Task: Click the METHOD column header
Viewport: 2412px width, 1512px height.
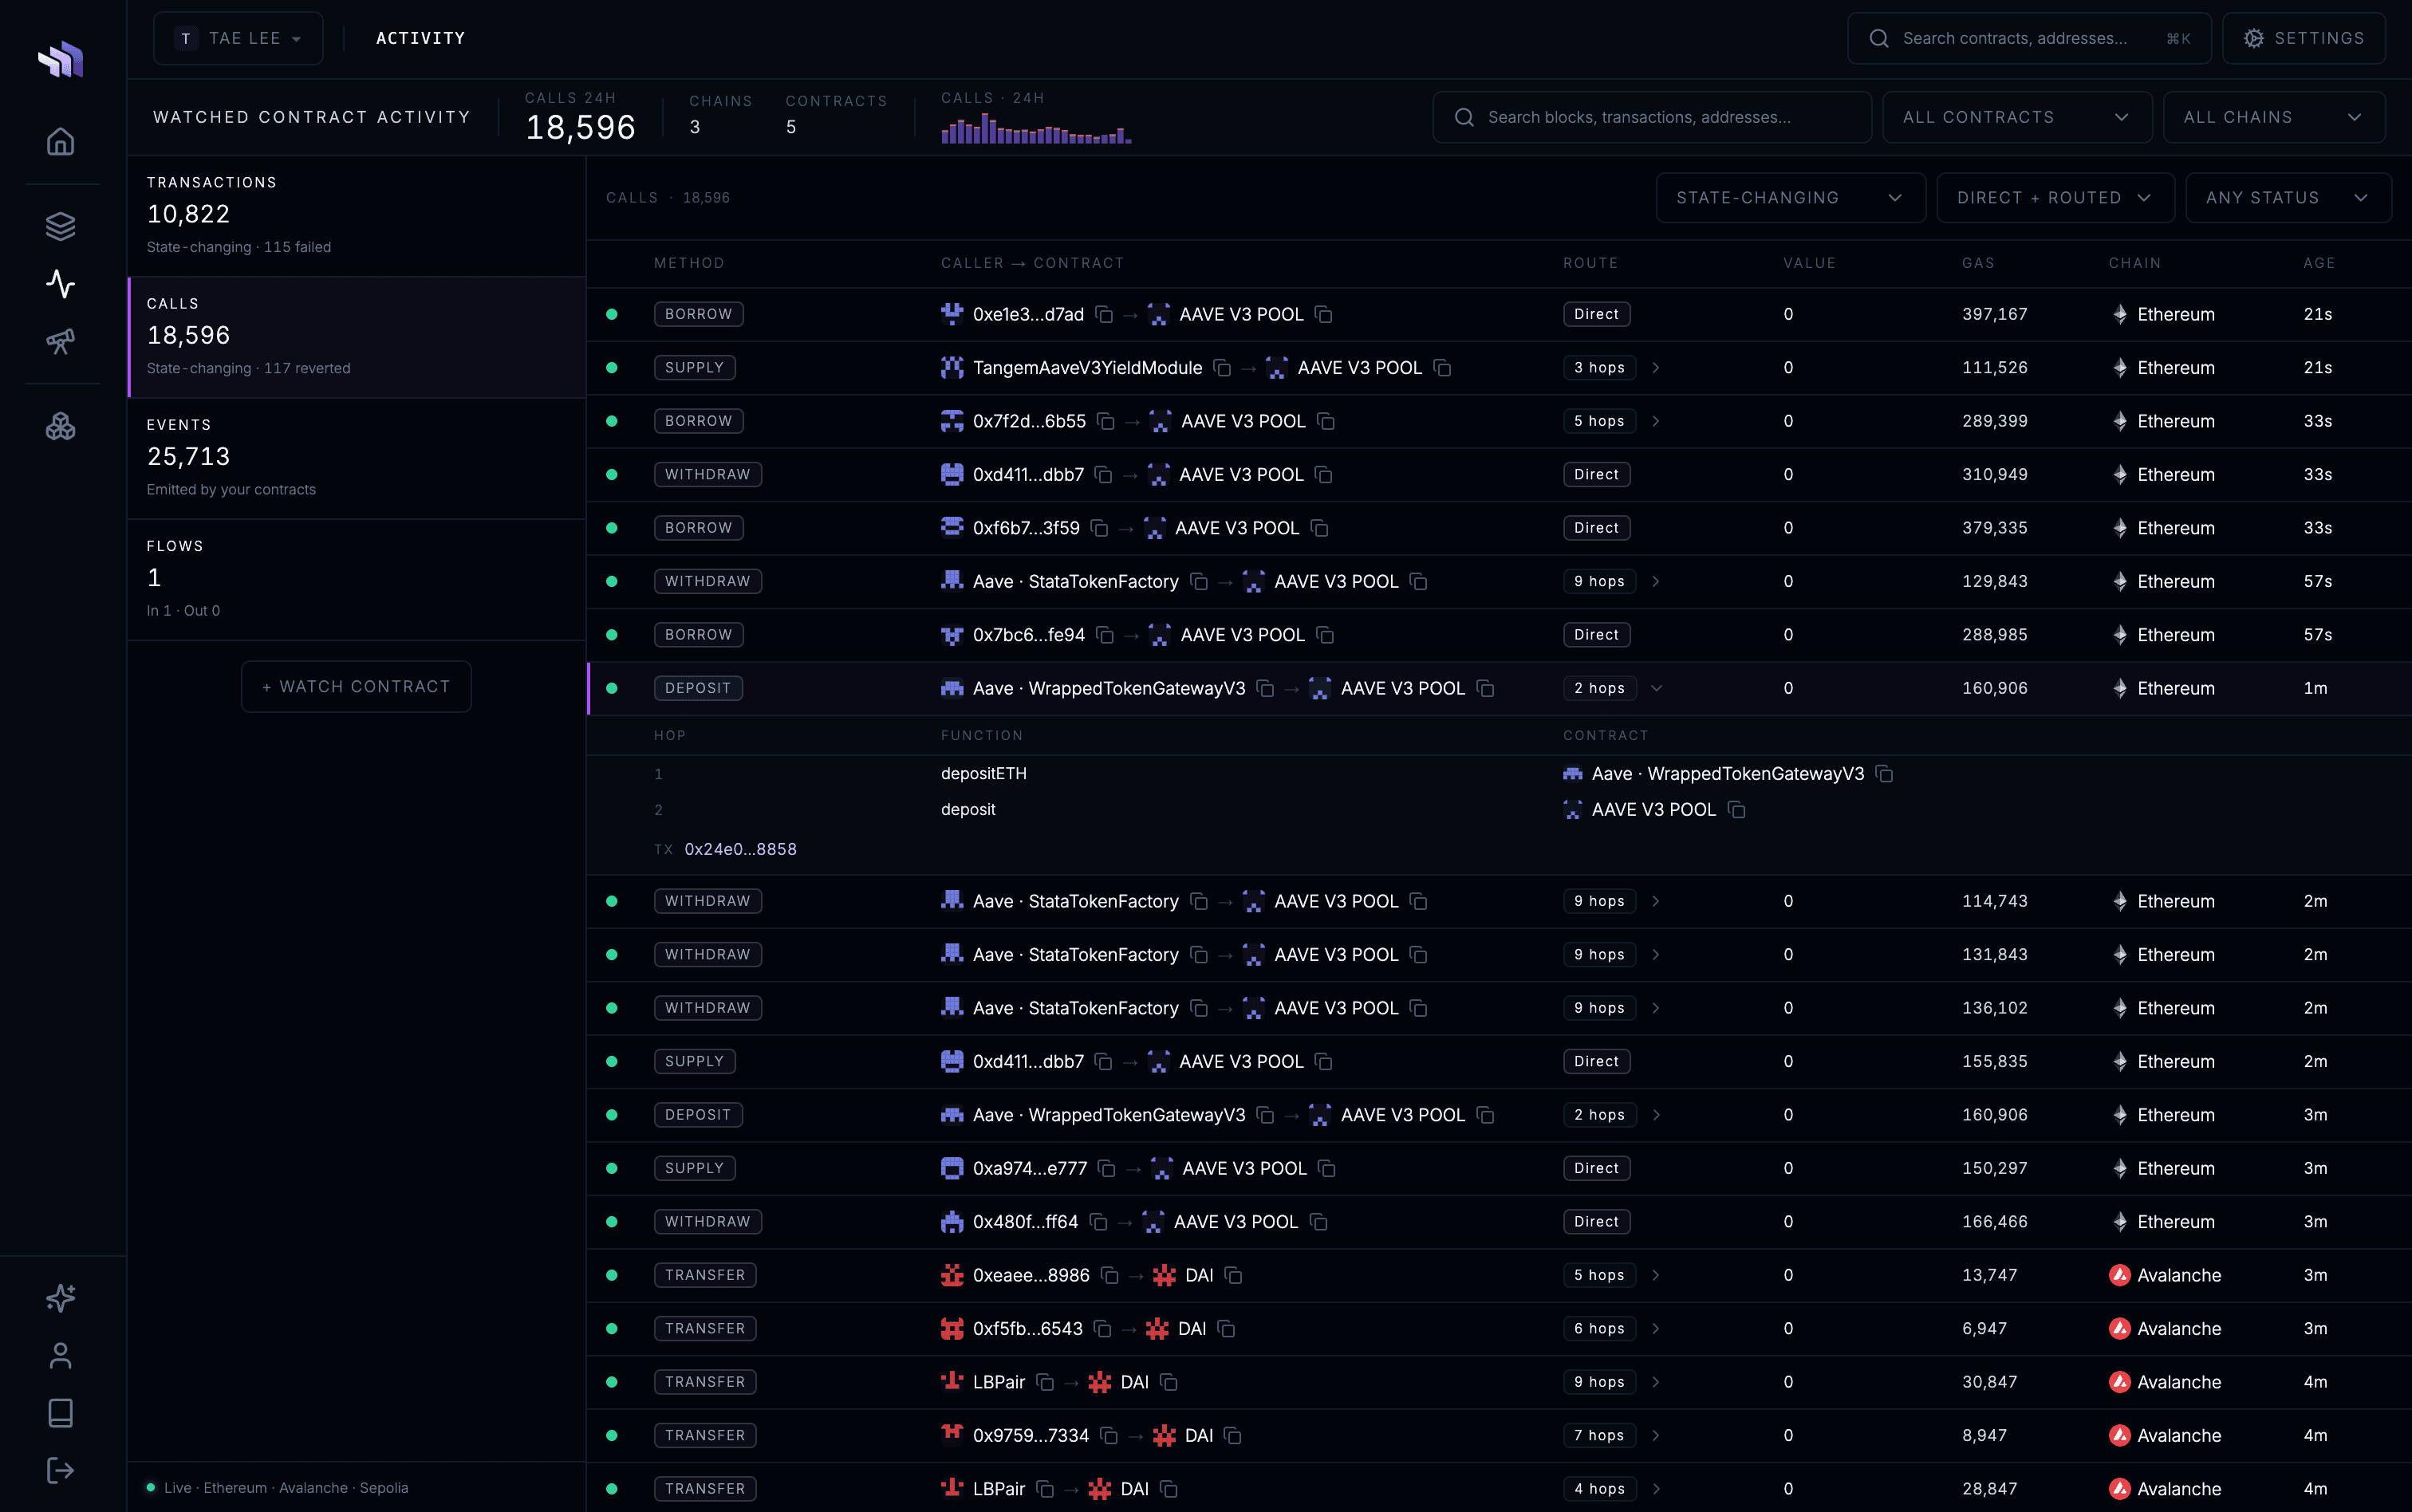Action: 689,263
